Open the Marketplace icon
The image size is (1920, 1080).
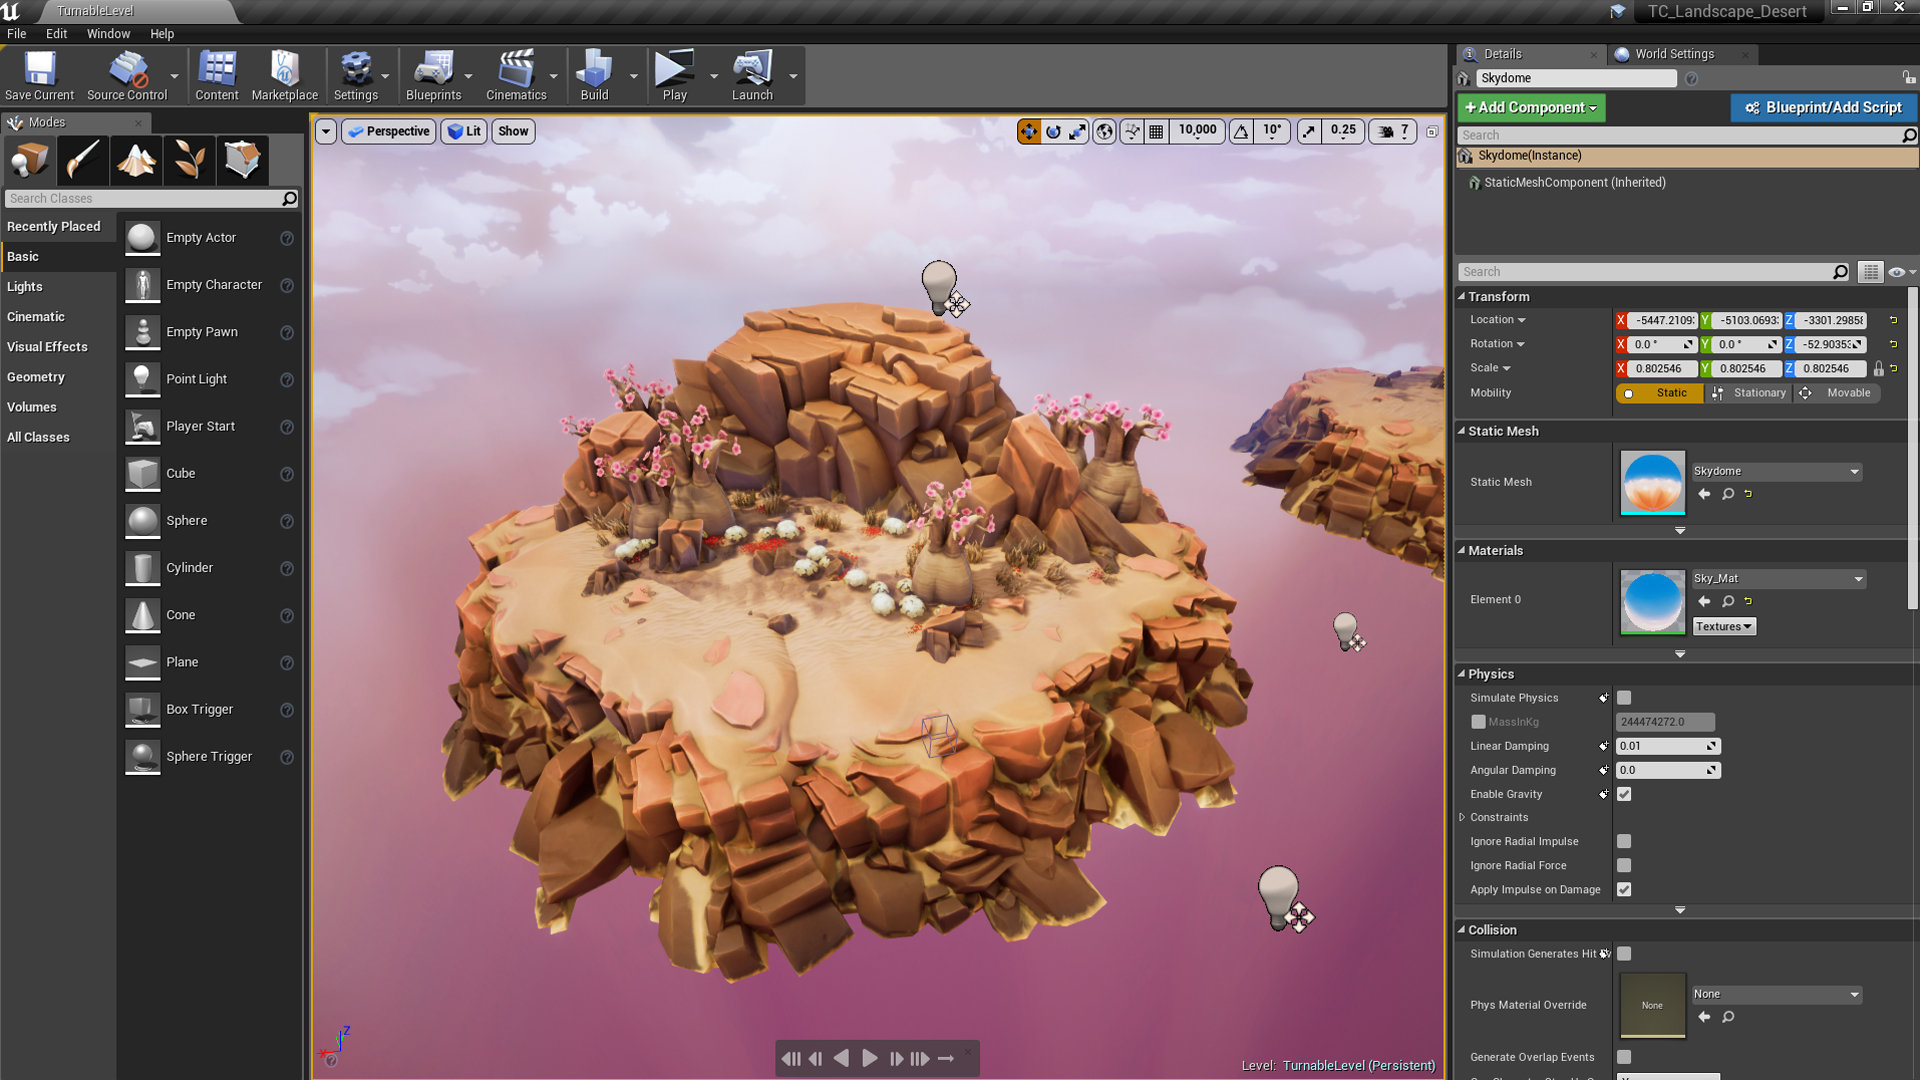(x=284, y=76)
